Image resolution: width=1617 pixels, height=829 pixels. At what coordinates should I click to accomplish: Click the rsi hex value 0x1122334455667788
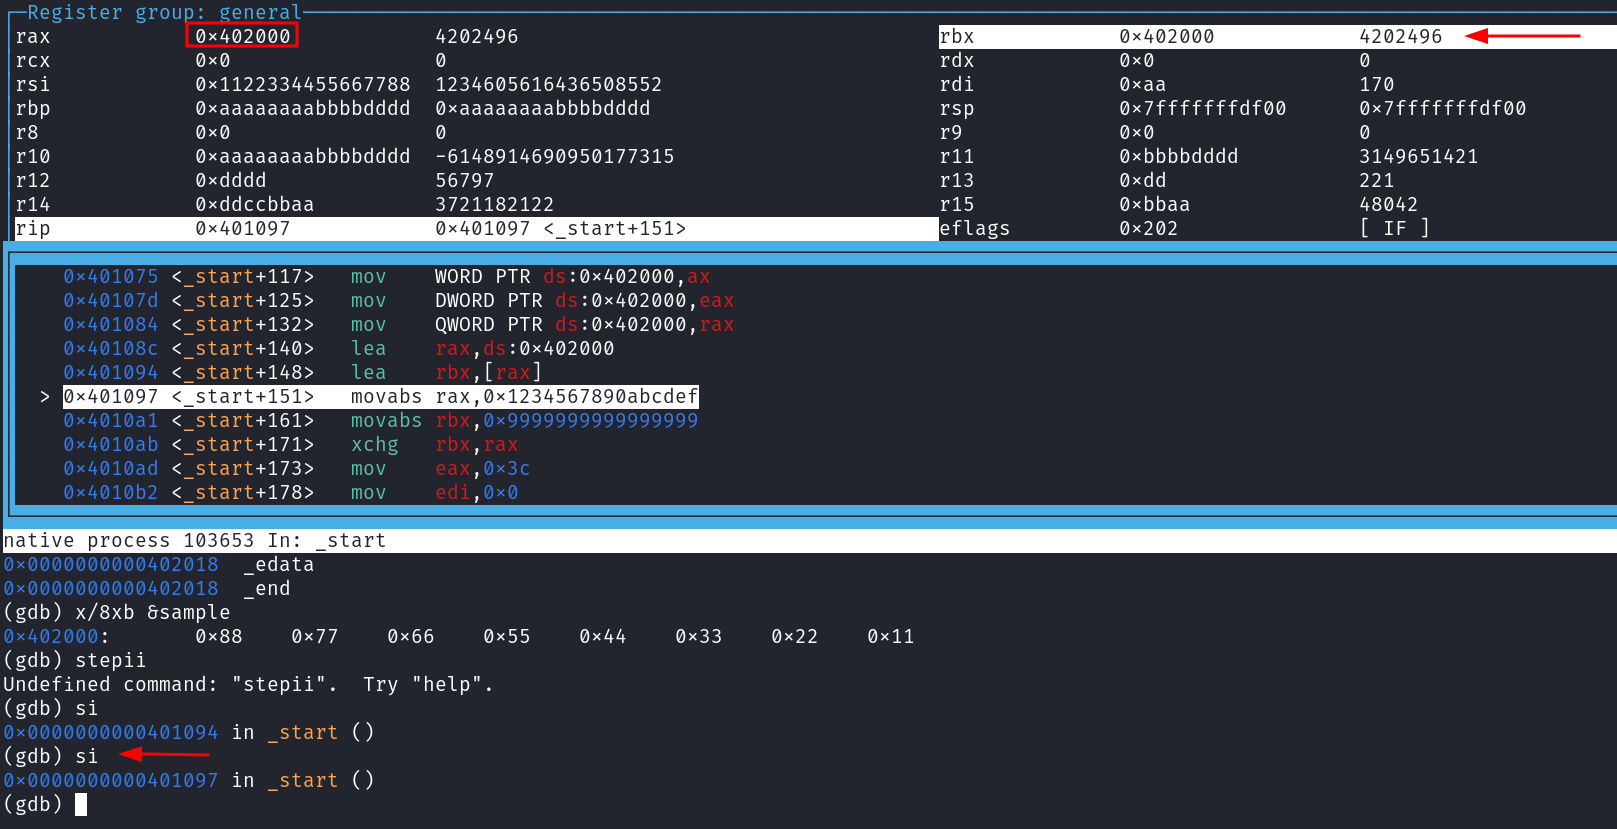click(302, 85)
